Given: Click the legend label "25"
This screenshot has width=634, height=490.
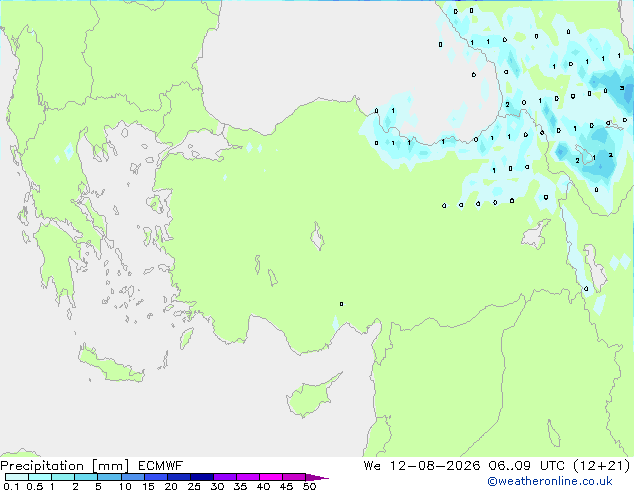Looking at the screenshot, I should click(194, 486).
